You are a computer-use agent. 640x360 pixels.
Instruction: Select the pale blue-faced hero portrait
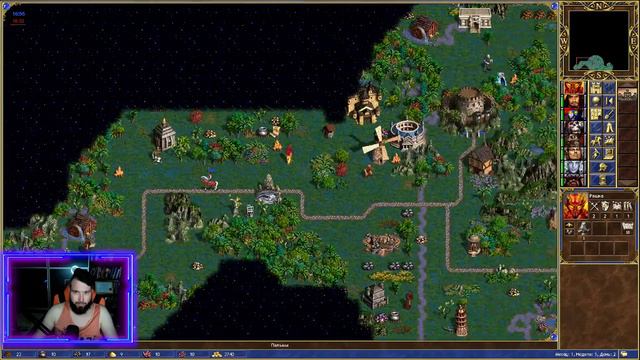[574, 167]
